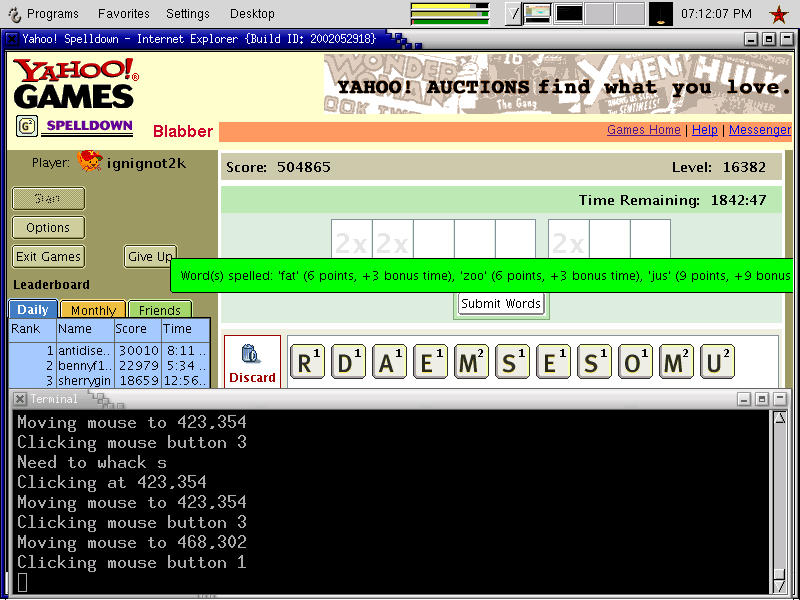Image resolution: width=800 pixels, height=600 pixels.
Task: Pick the D letter tile
Action: (348, 362)
